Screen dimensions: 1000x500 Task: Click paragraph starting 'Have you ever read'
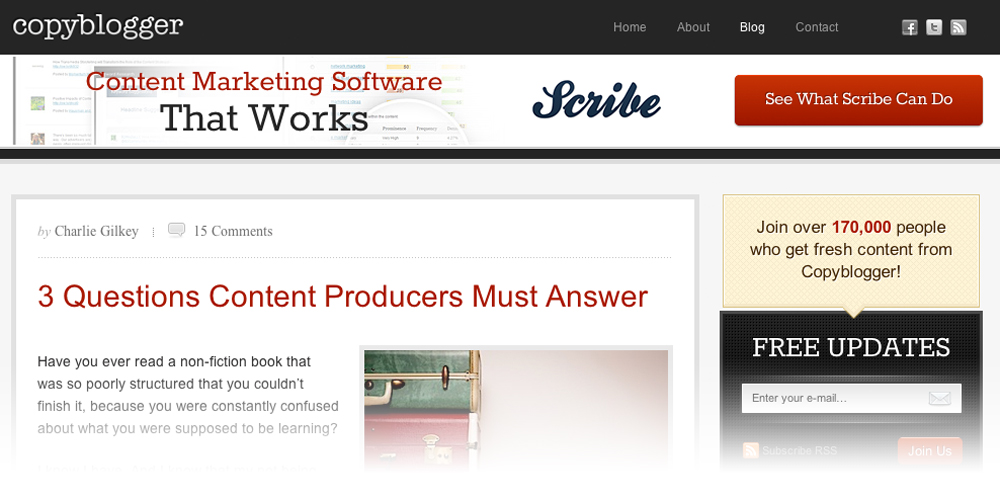[188, 395]
